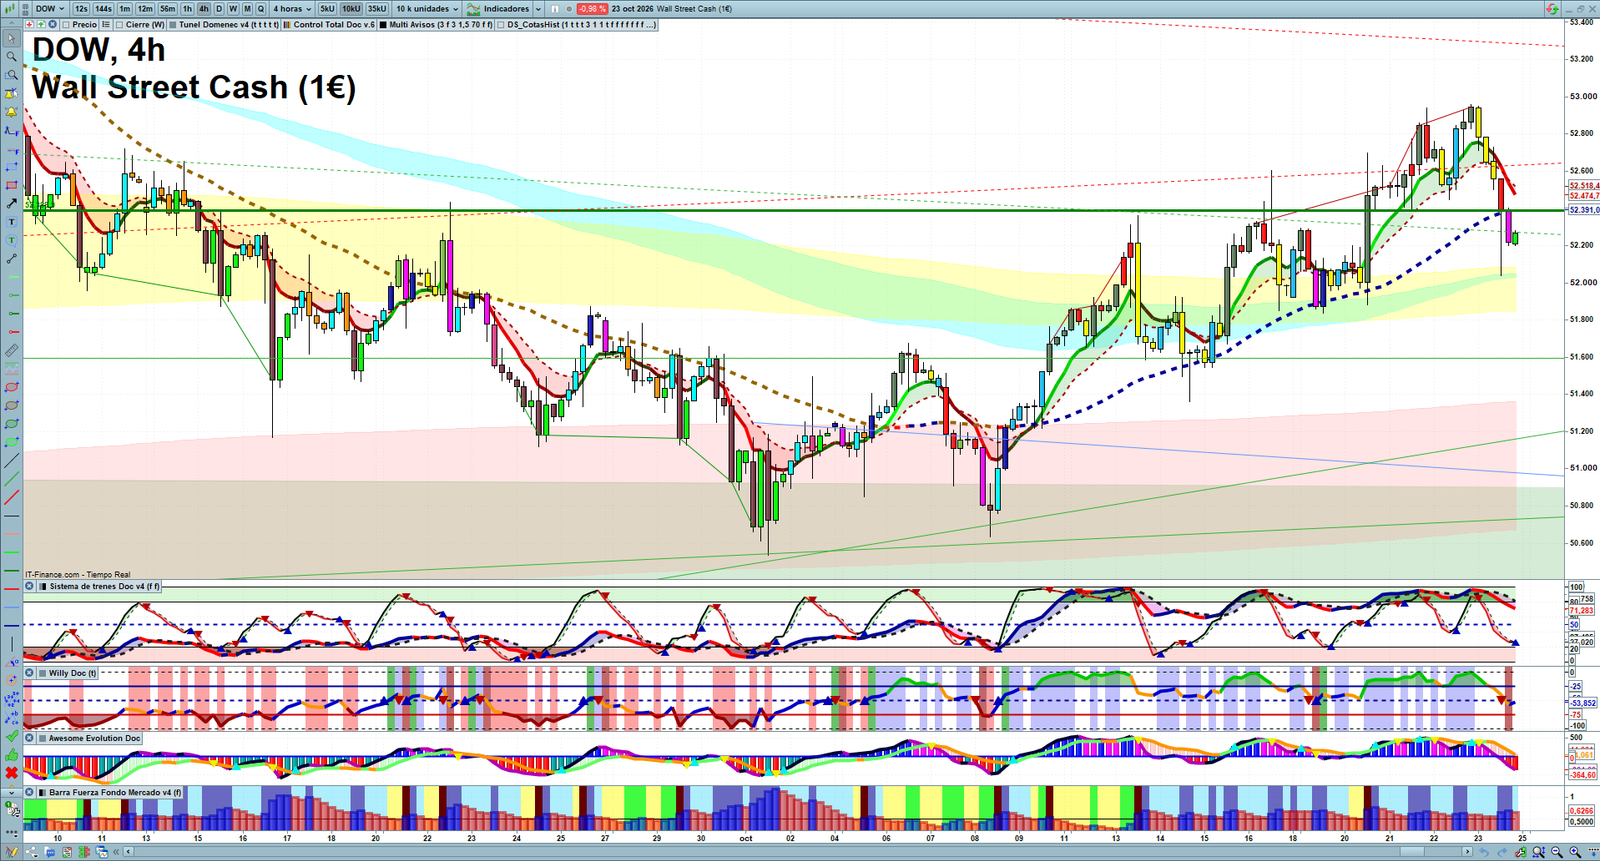
Task: Select the red diagonal line tool
Action: (x=12, y=497)
